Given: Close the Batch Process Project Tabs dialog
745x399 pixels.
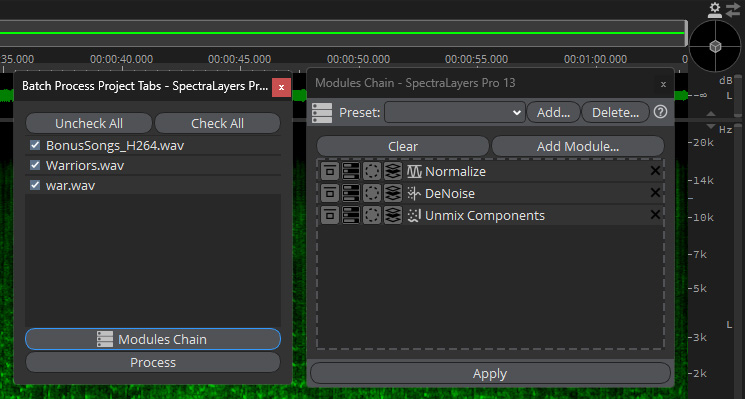Looking at the screenshot, I should tap(281, 87).
